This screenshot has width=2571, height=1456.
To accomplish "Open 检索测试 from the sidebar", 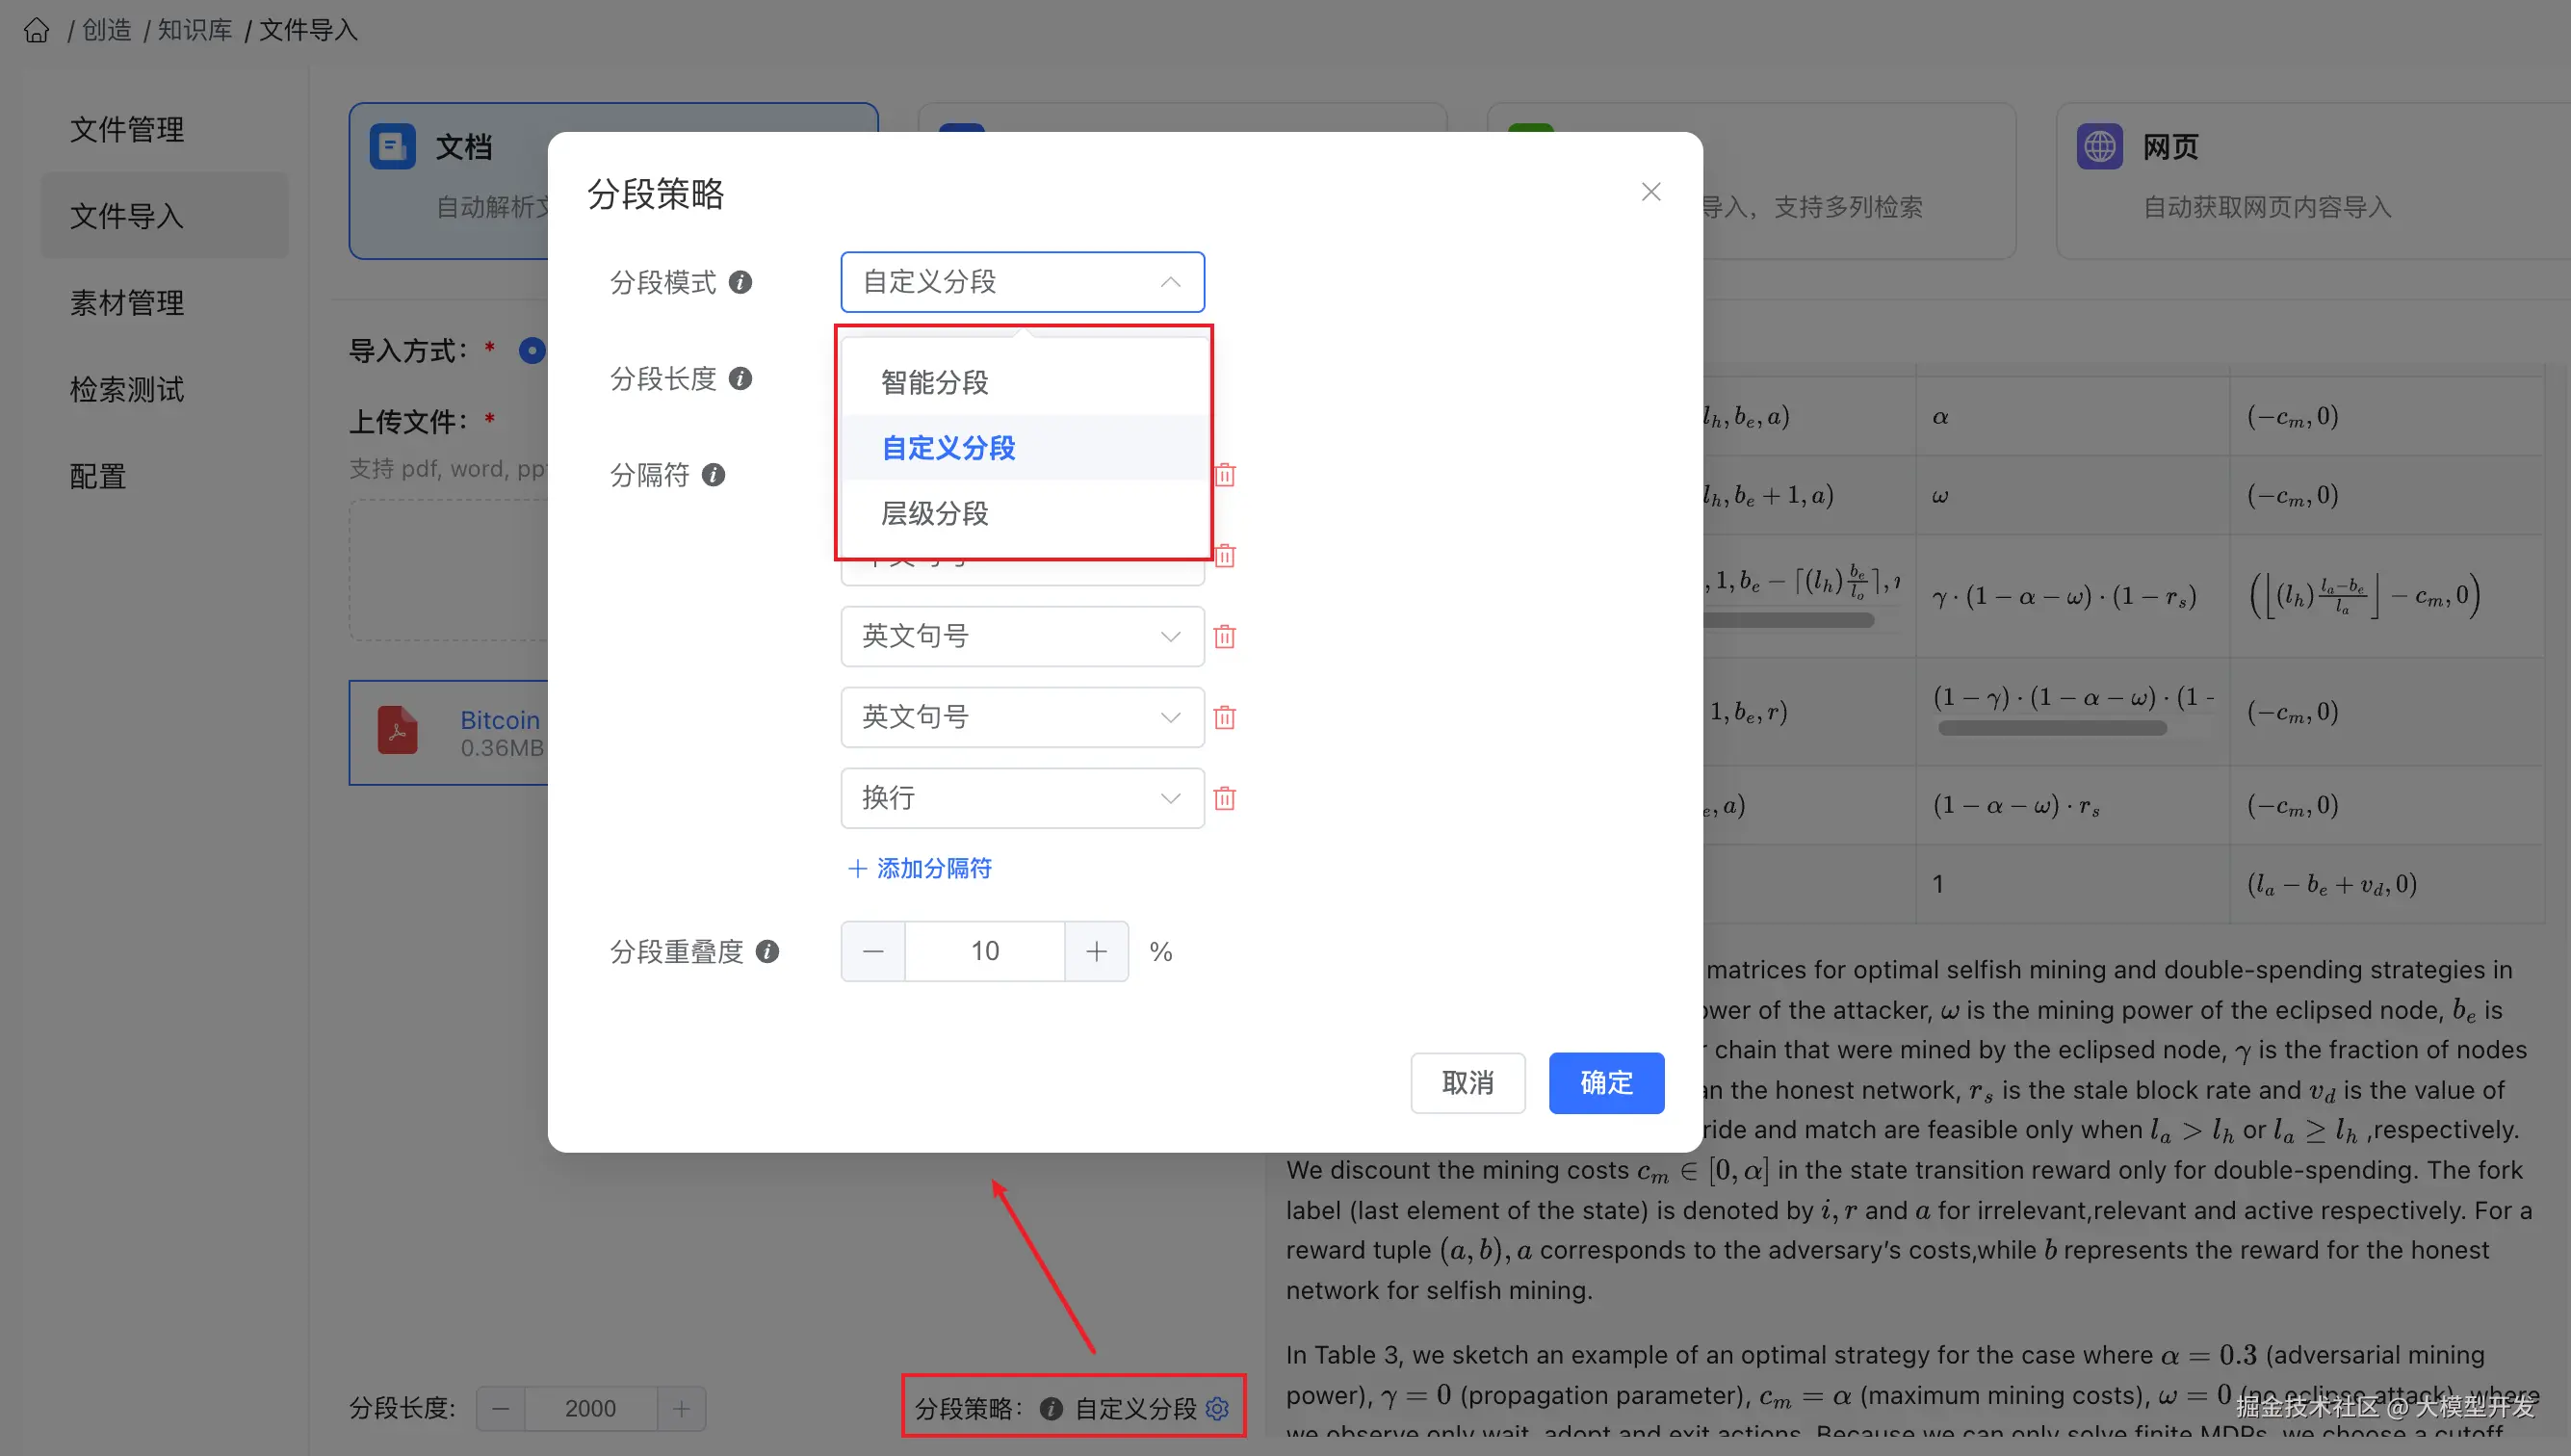I will pyautogui.click(x=127, y=389).
